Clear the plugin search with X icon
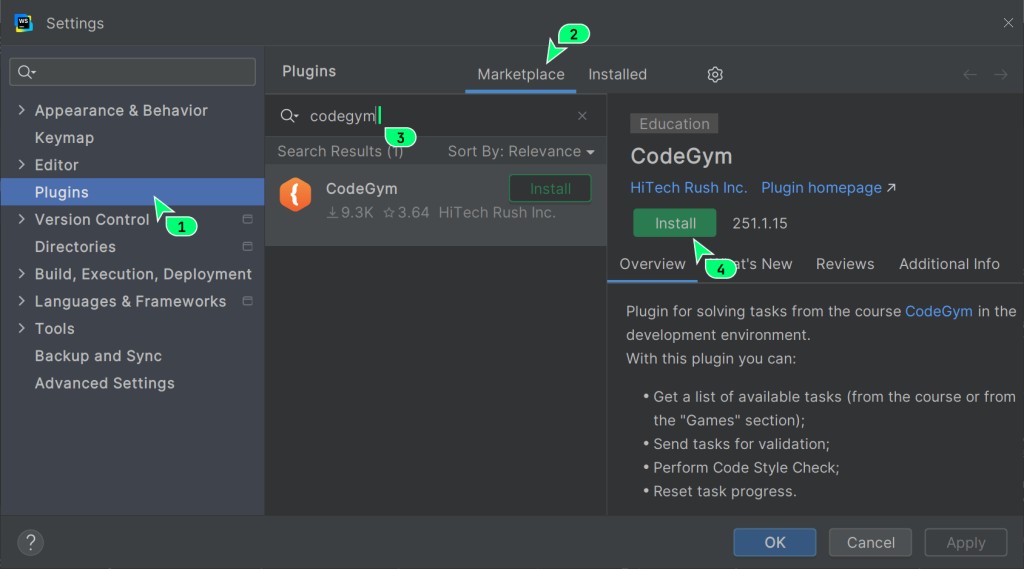 [x=582, y=116]
